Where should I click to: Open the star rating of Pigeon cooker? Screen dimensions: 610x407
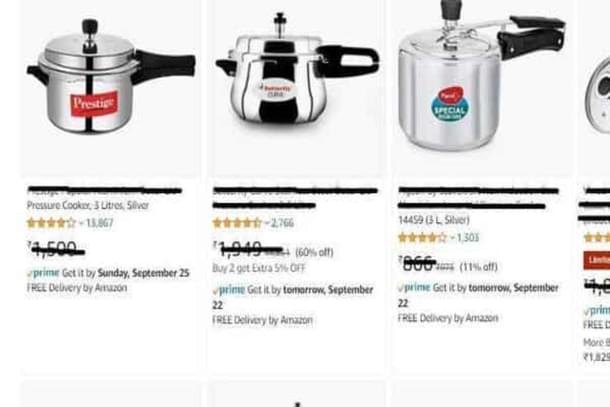[422, 237]
